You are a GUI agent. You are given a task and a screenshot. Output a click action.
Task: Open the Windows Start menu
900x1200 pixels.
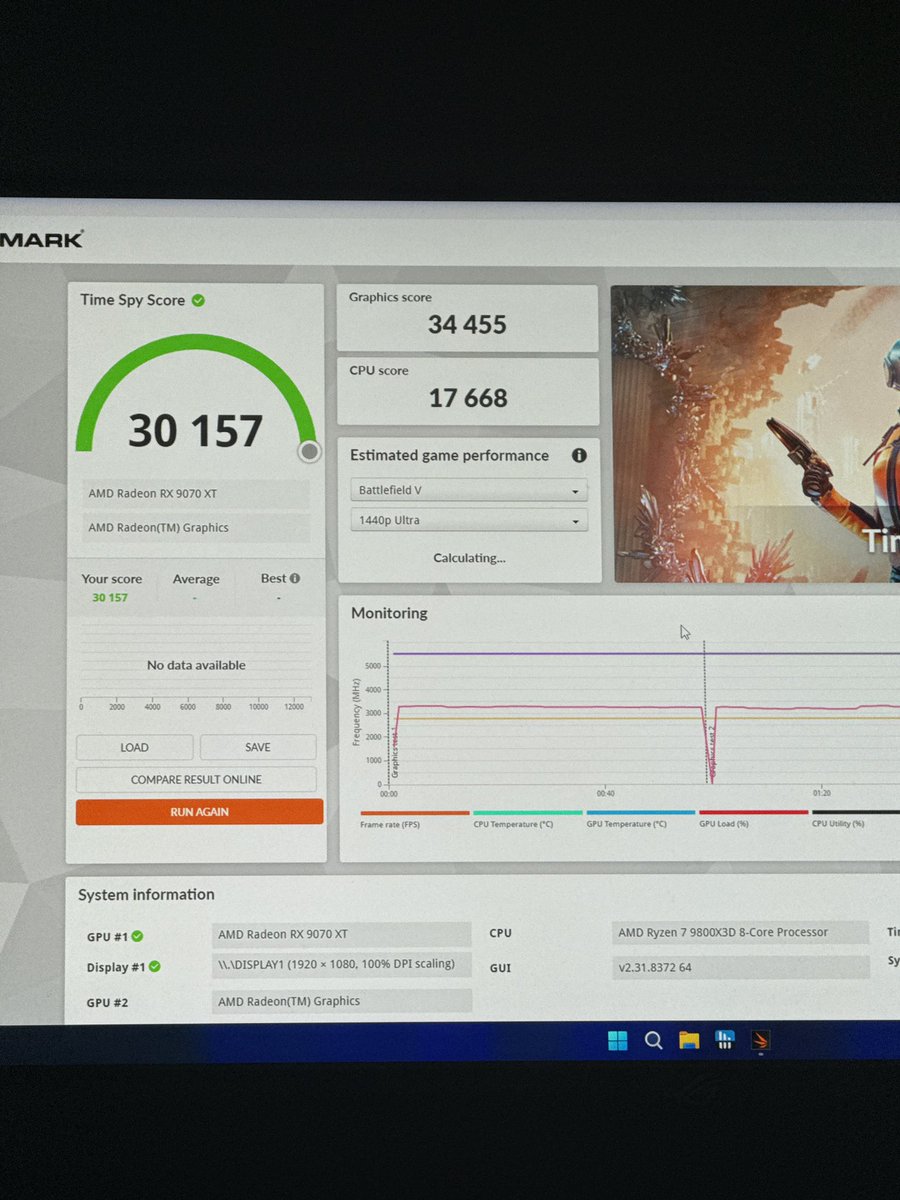point(618,1040)
